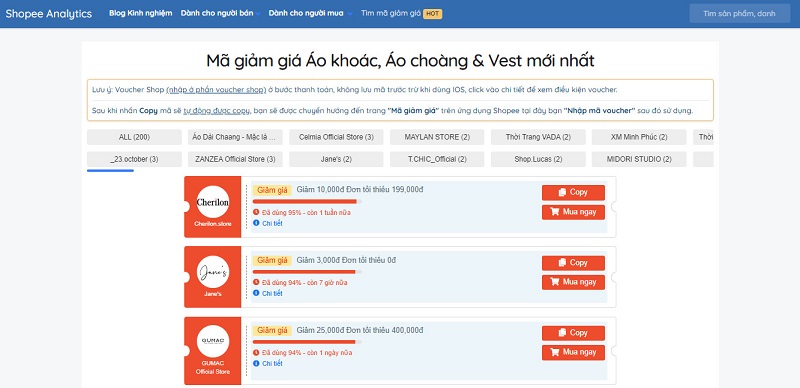Filter by MIDORI STUDIO (2)
This screenshot has height=388, width=800.
(x=639, y=159)
